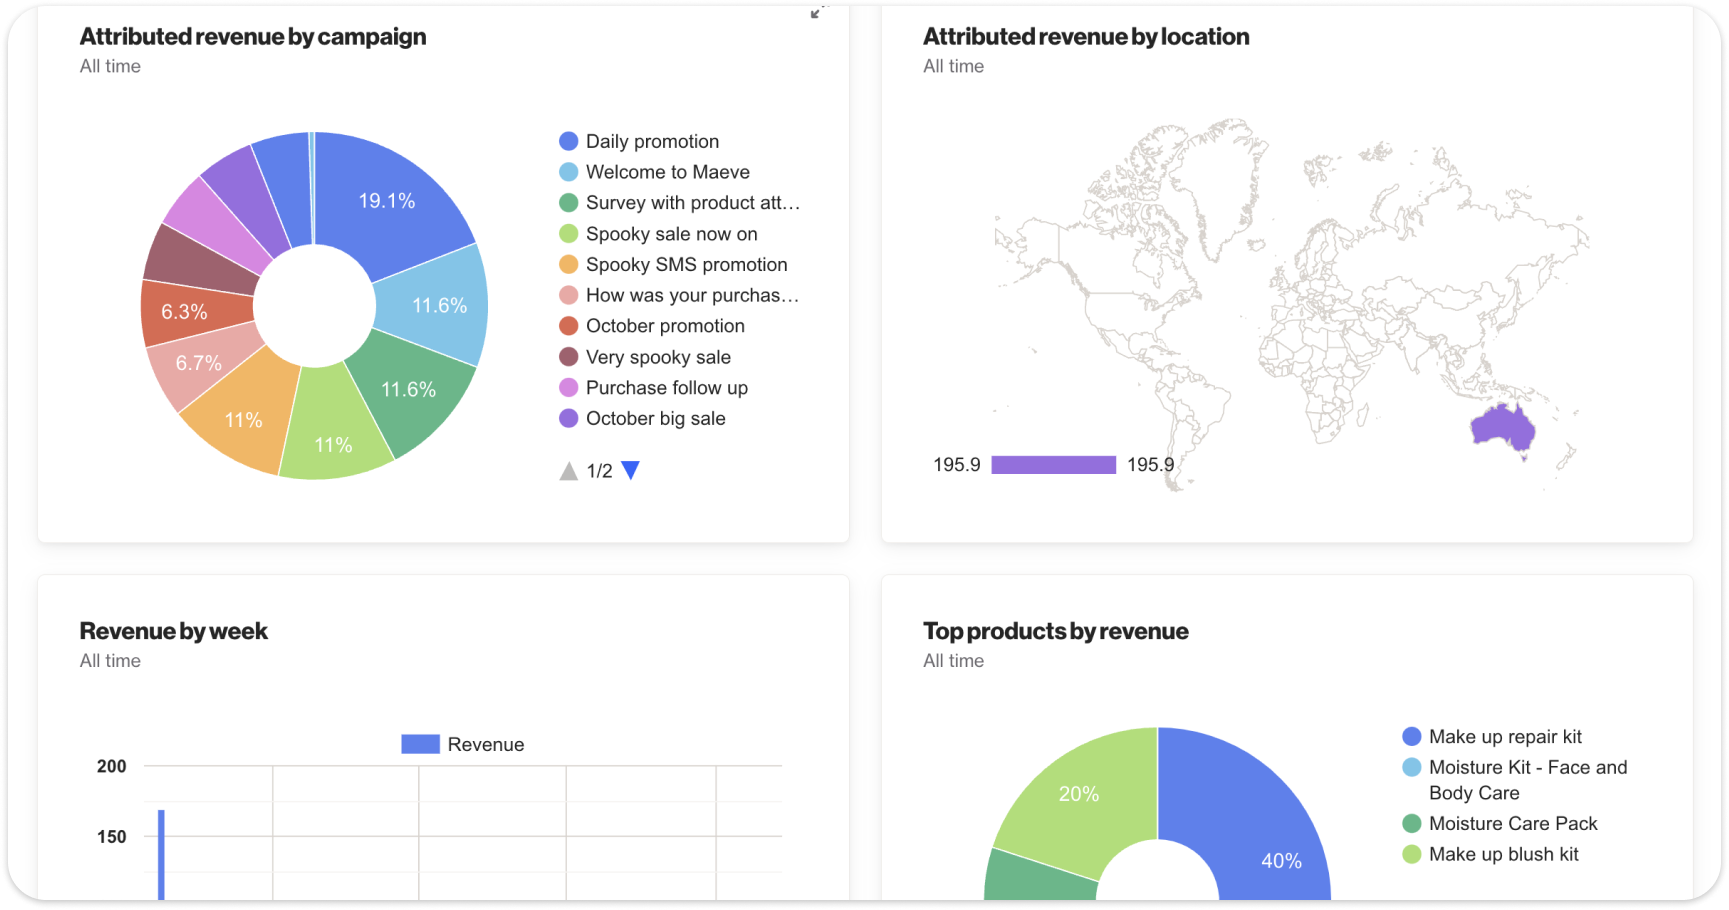1729x910 pixels.
Task: Click Australia highlighted on the map
Action: (x=1502, y=427)
